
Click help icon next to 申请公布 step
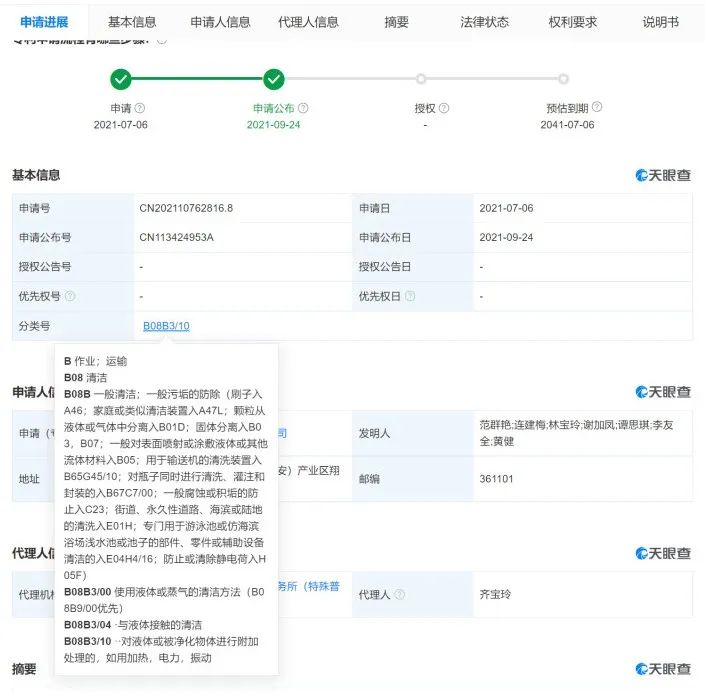303,108
